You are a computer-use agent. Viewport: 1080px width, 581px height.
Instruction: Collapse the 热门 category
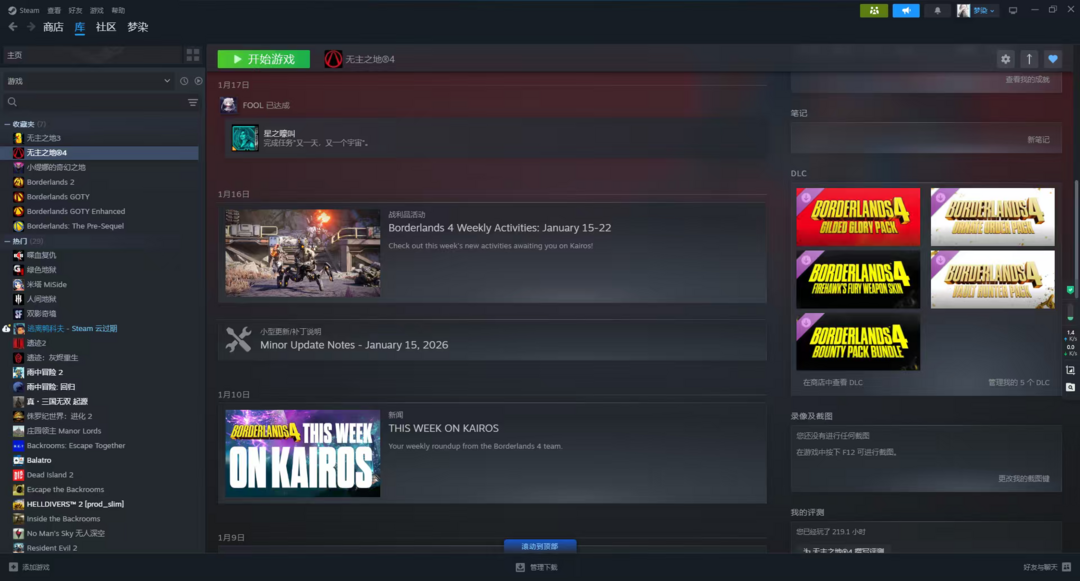[x=8, y=241]
